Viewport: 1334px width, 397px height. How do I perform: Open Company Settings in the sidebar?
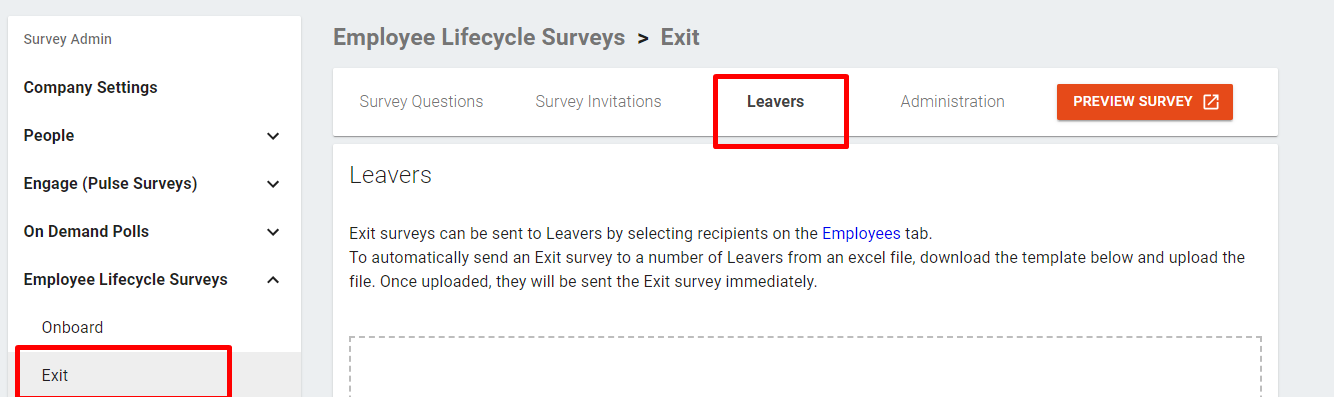[x=90, y=88]
